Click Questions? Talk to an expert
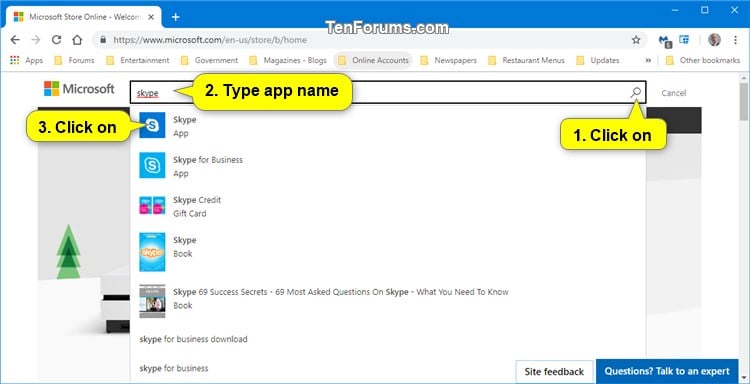This screenshot has width=750, height=384. pyautogui.click(x=667, y=371)
